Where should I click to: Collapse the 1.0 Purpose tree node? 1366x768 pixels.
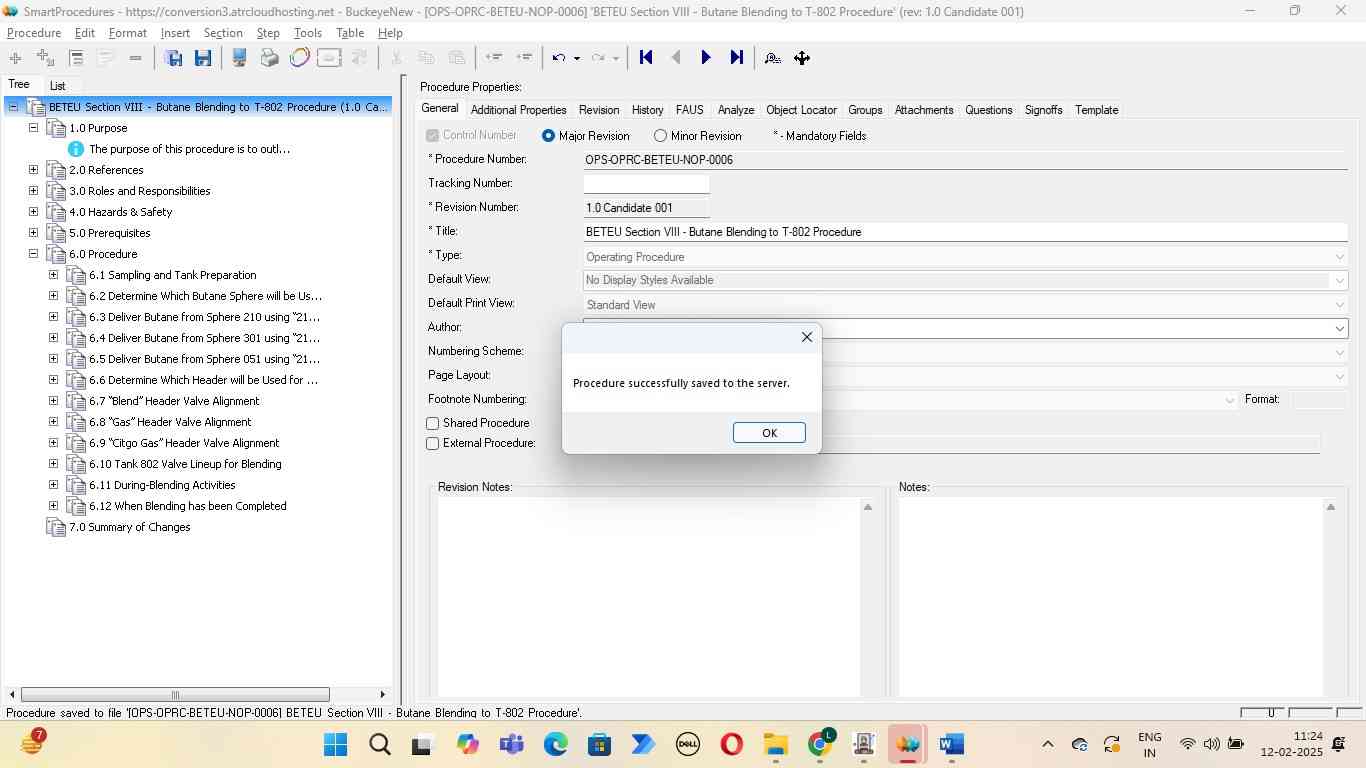click(x=33, y=128)
